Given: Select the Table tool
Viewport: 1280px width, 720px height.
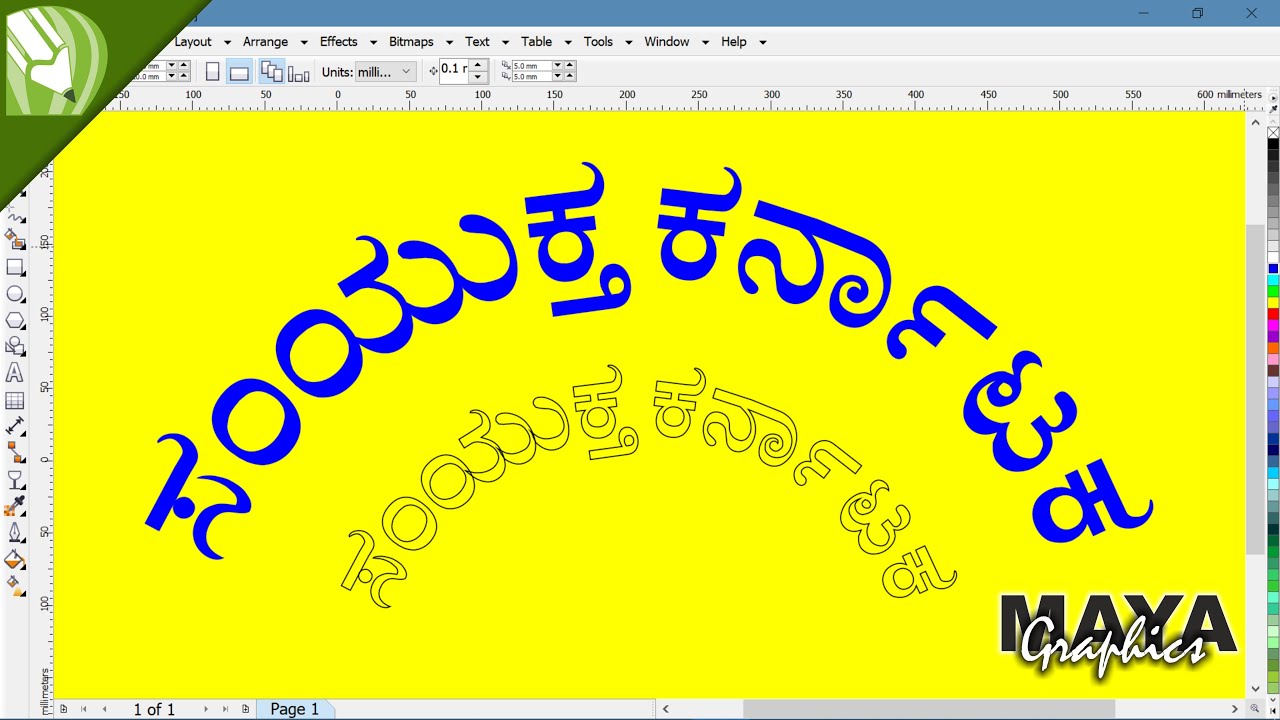Looking at the screenshot, I should 15,401.
